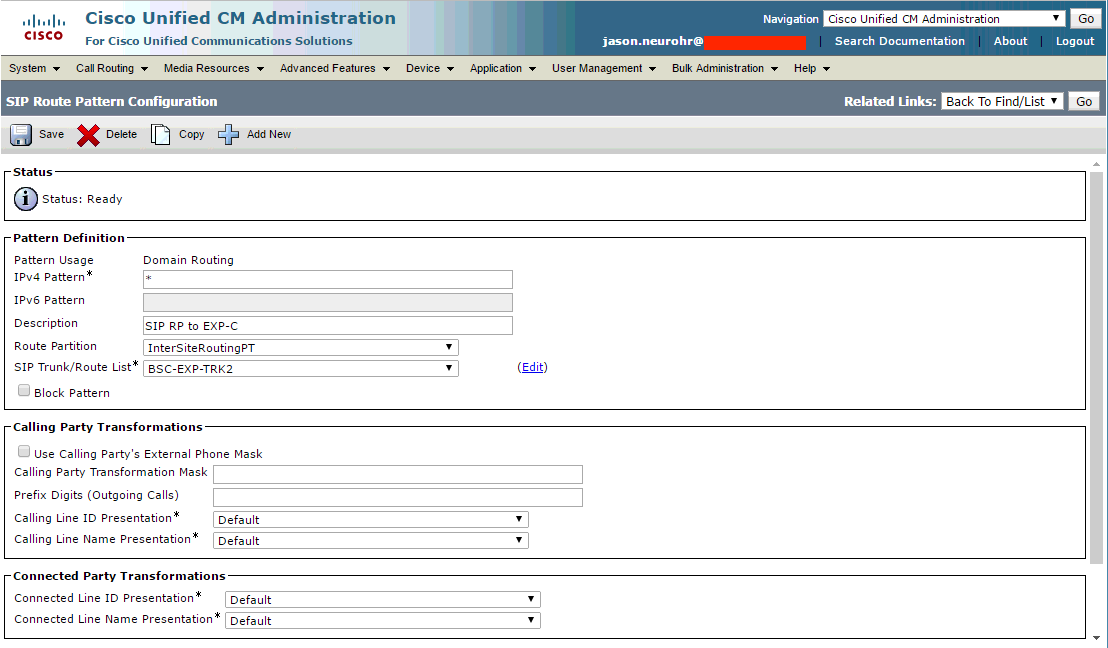Open Connected Line ID Presentation dropdown
Viewport: 1108px width, 648px height.
coord(382,600)
